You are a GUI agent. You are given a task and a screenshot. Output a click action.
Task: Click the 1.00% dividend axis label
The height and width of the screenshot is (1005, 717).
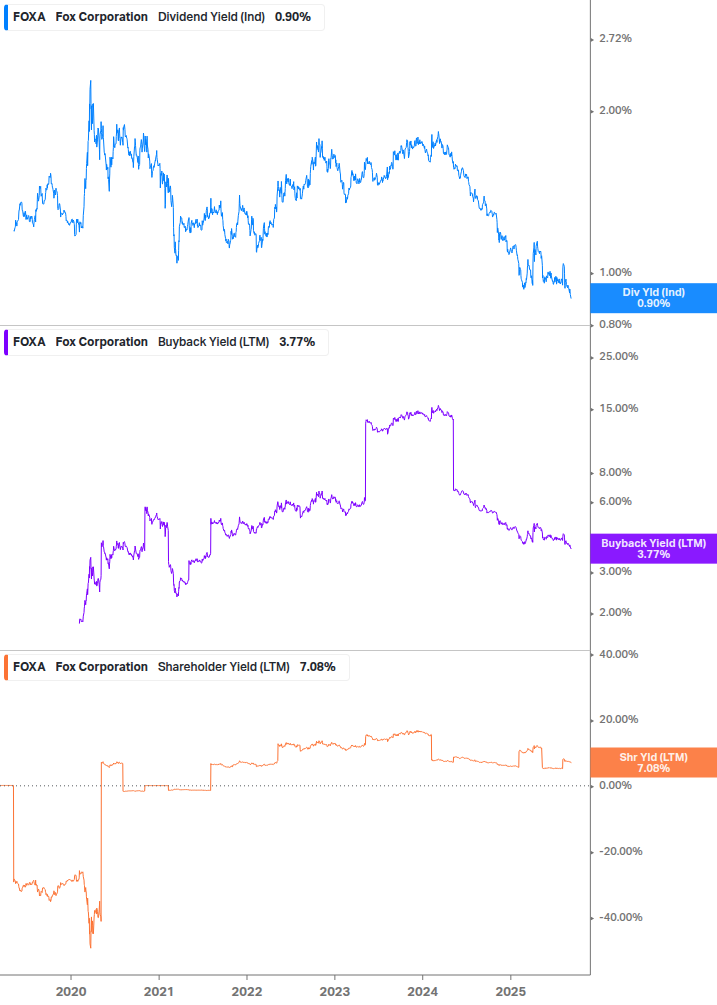(x=615, y=272)
